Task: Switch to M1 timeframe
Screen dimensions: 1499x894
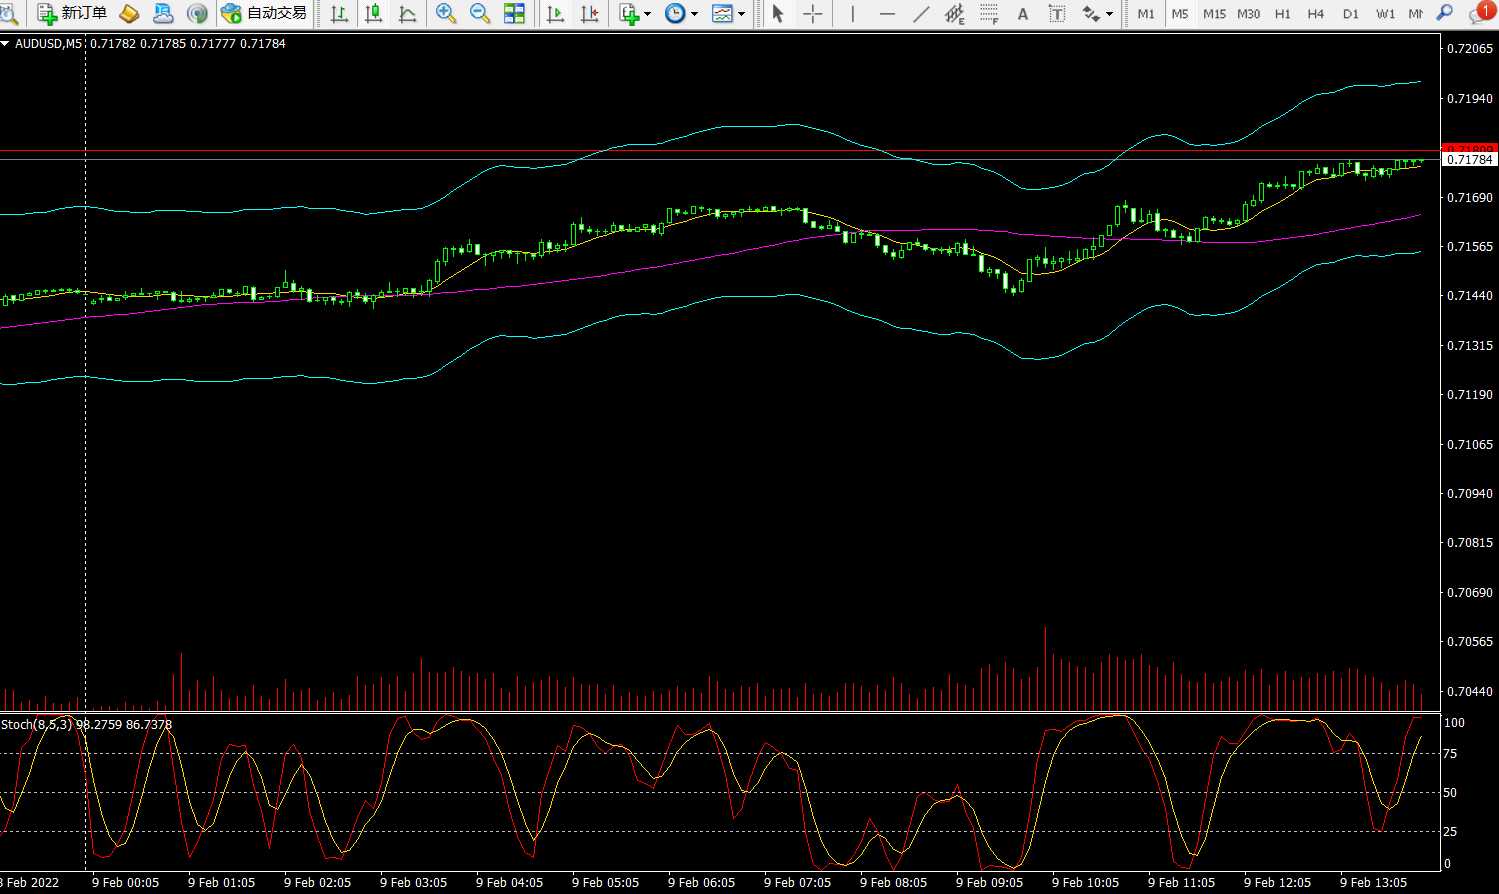Action: pos(1146,14)
